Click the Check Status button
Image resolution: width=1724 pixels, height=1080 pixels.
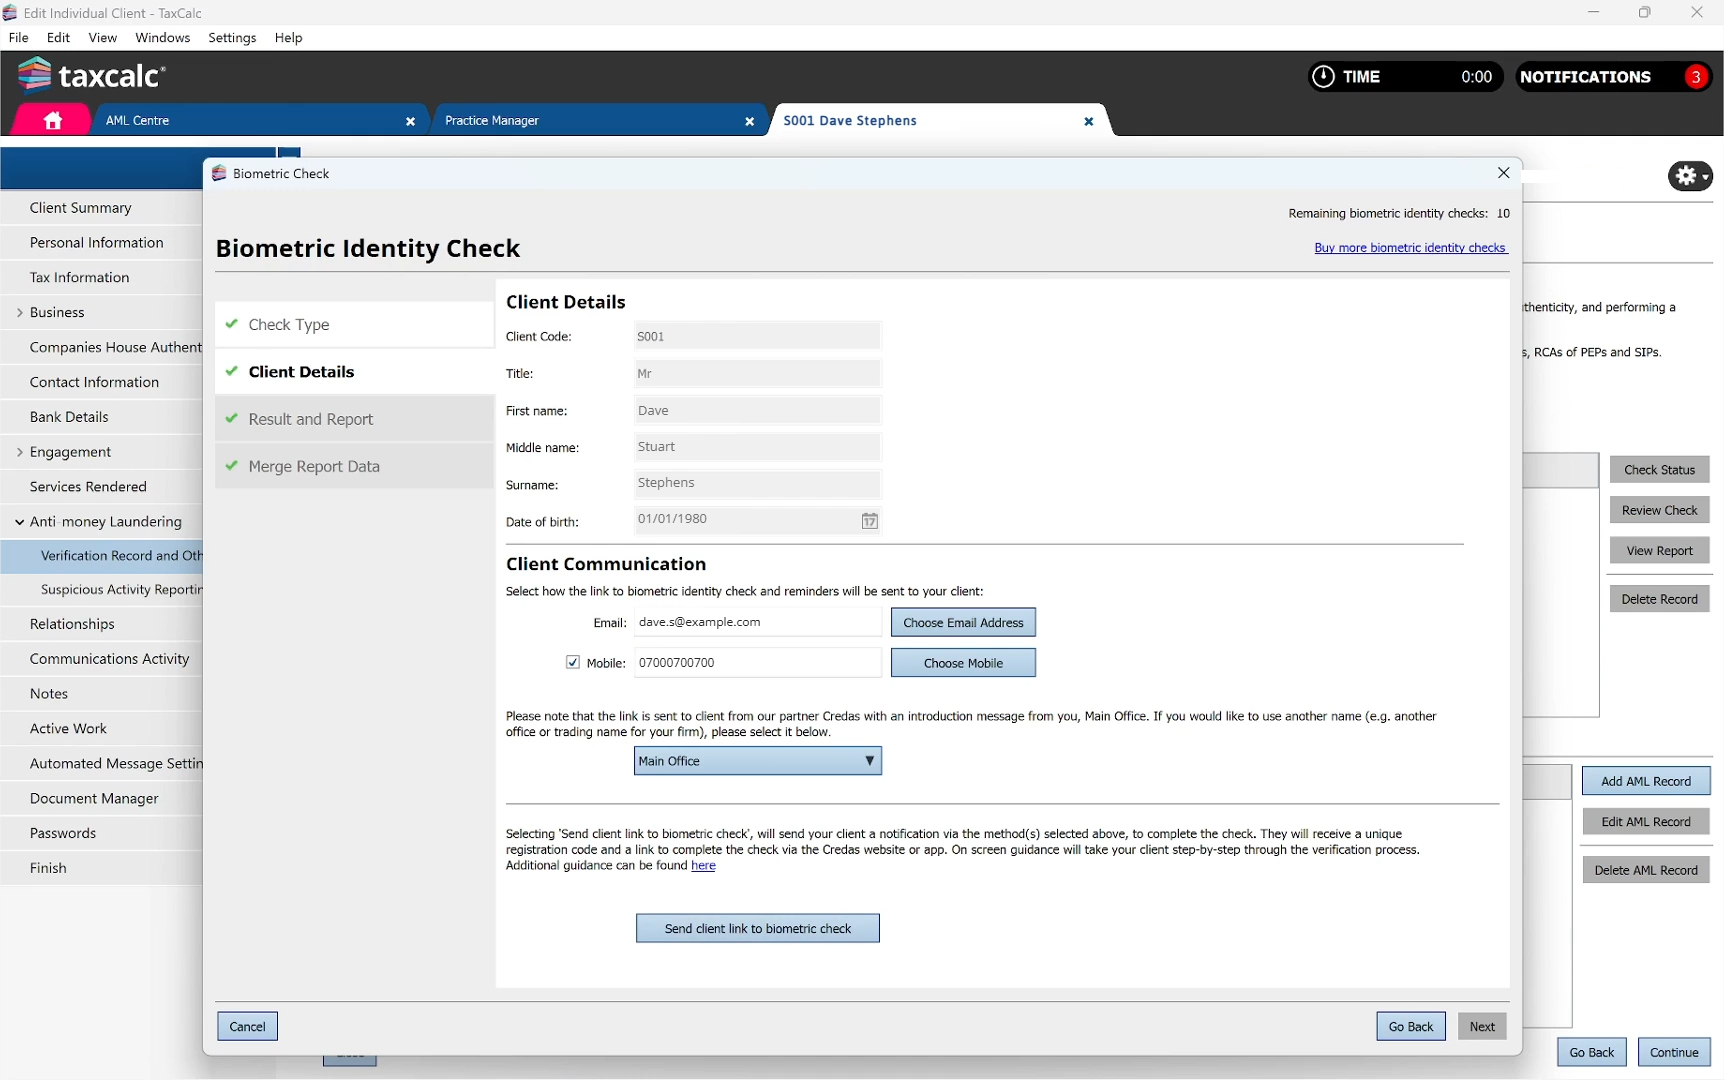tap(1659, 470)
